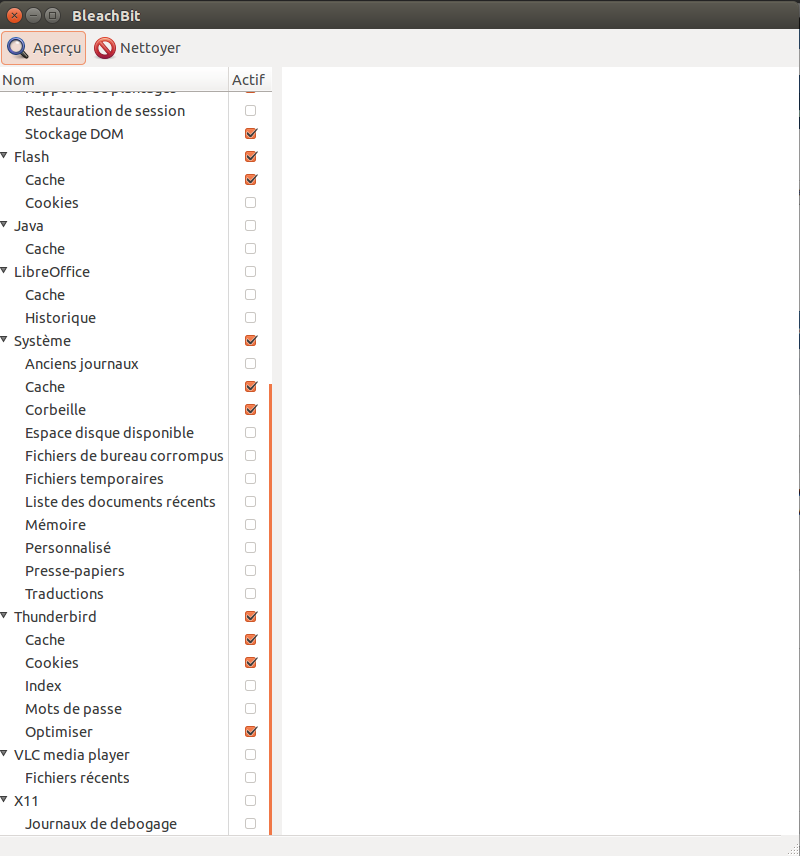Collapse the LibreOffice tree group

pyautogui.click(x=4, y=271)
